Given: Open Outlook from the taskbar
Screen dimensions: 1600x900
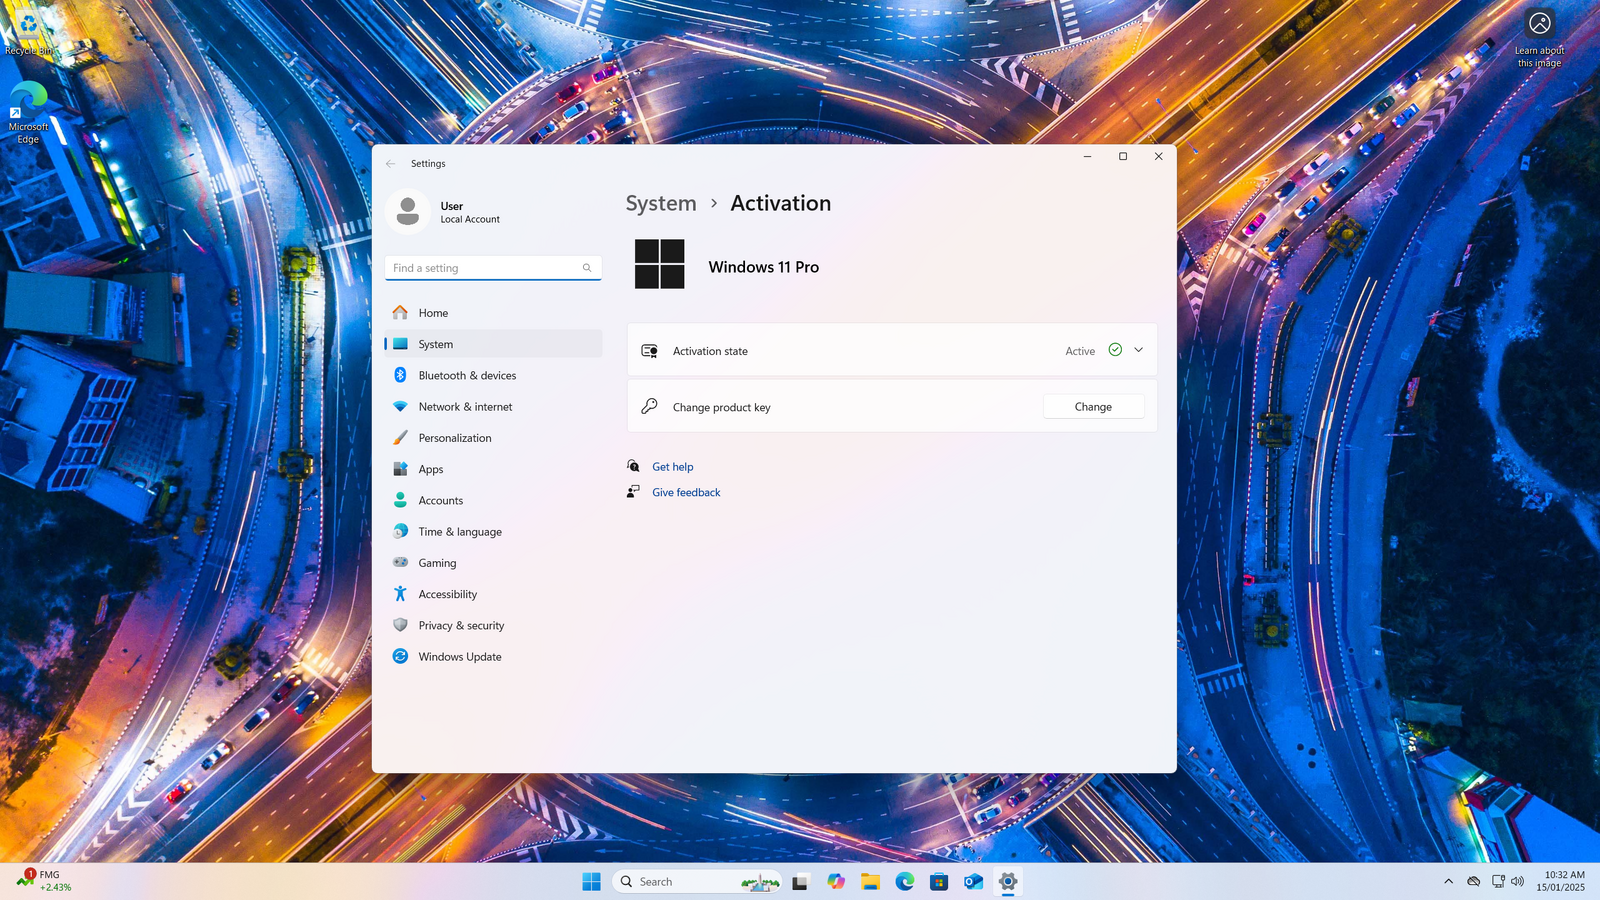Looking at the screenshot, I should (x=973, y=881).
